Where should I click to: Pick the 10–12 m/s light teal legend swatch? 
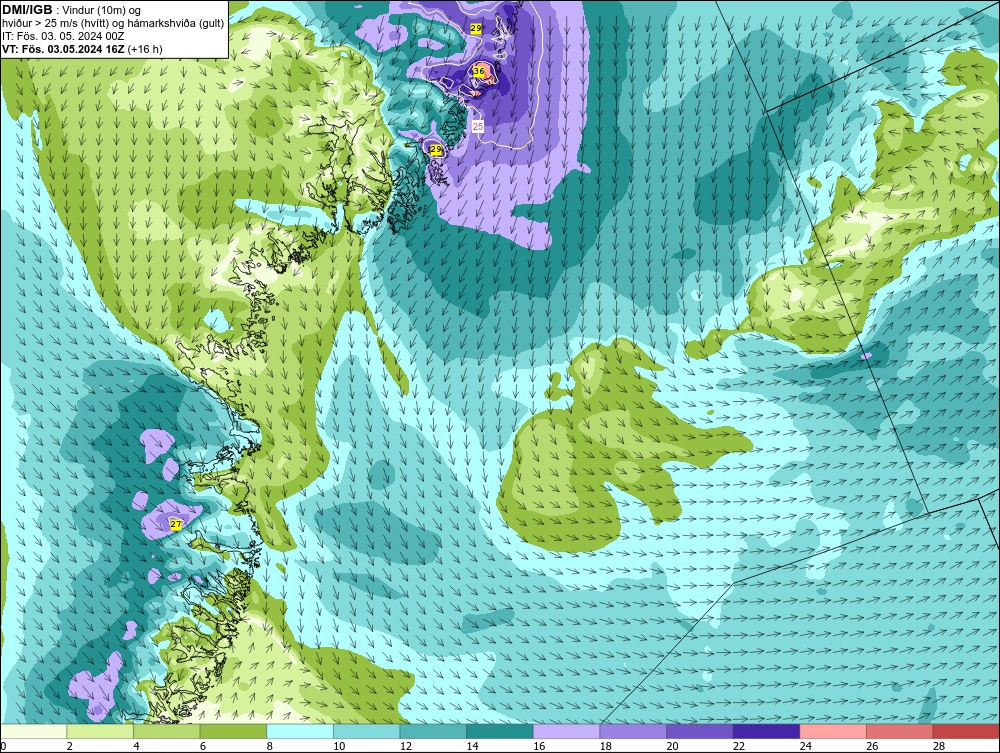tap(367, 731)
